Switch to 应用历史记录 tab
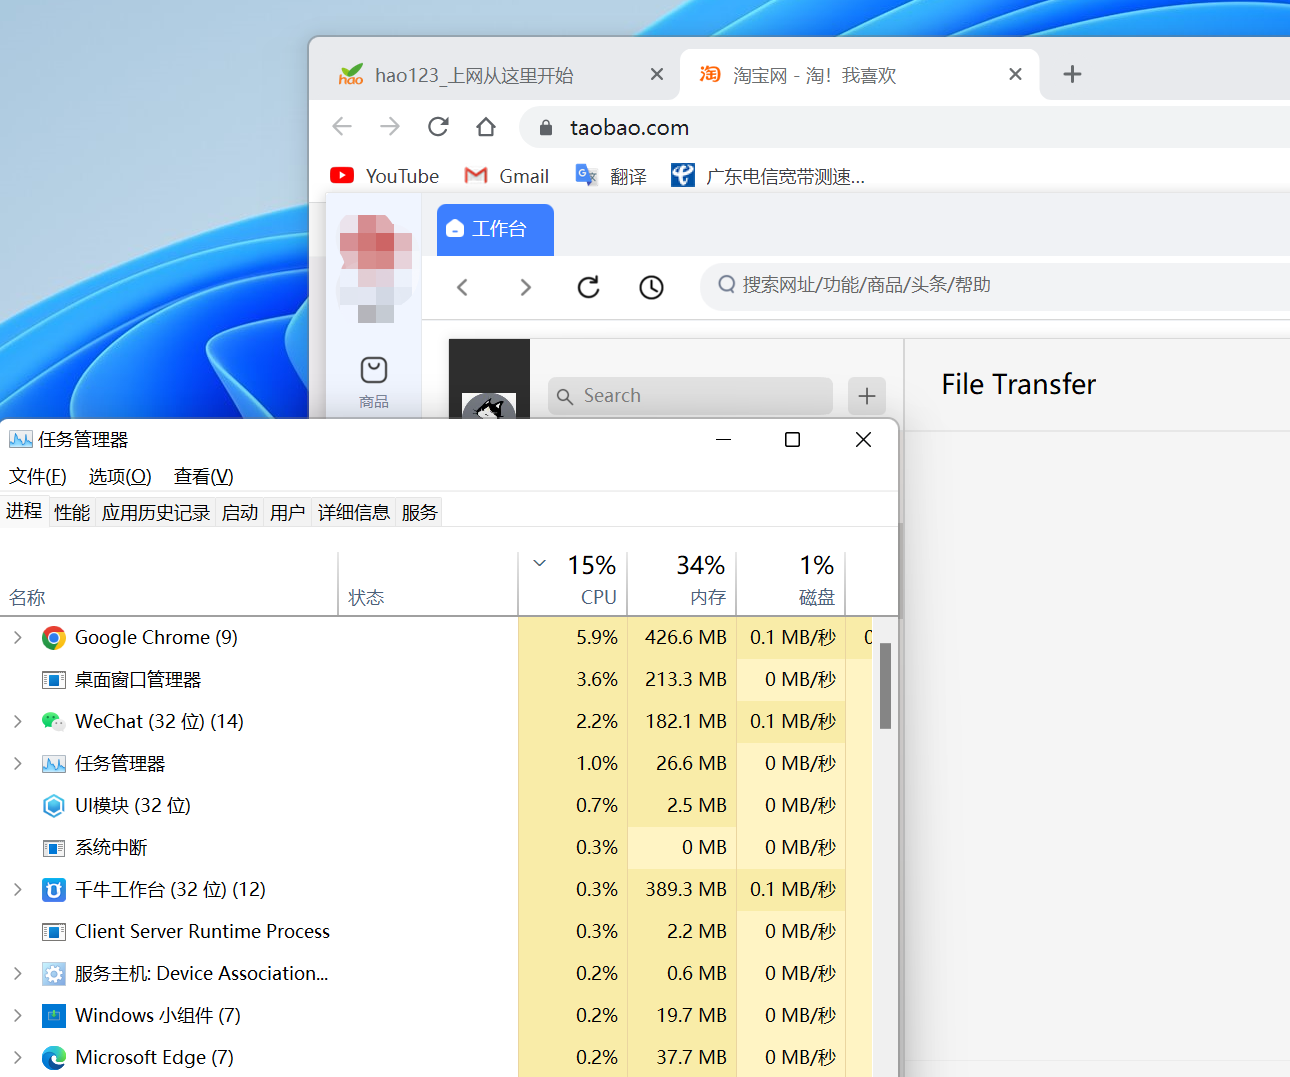This screenshot has width=1290, height=1077. pyautogui.click(x=156, y=513)
